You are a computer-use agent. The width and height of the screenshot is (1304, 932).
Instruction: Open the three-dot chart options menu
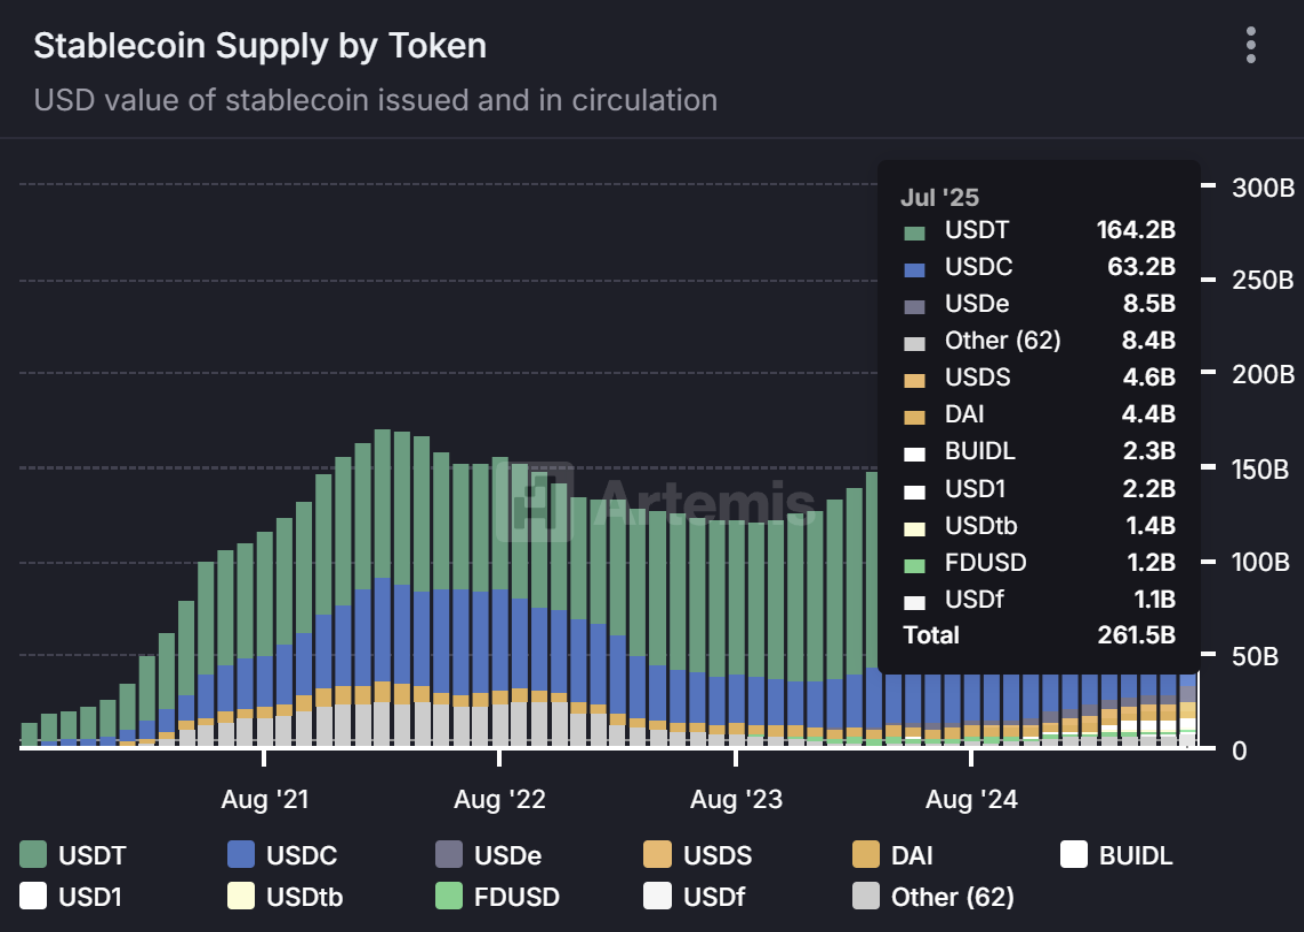(1250, 46)
